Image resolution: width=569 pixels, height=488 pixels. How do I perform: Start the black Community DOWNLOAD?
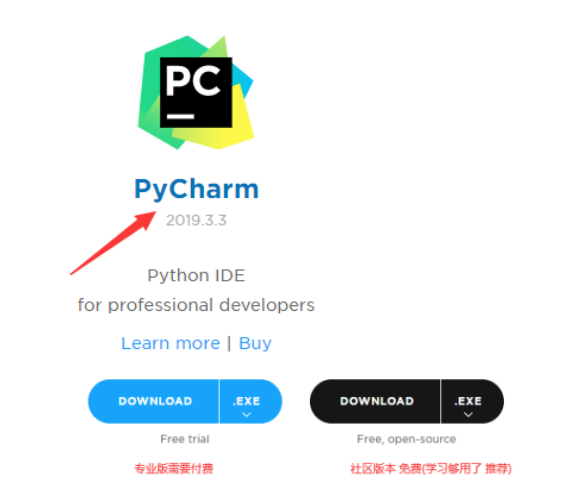click(375, 401)
